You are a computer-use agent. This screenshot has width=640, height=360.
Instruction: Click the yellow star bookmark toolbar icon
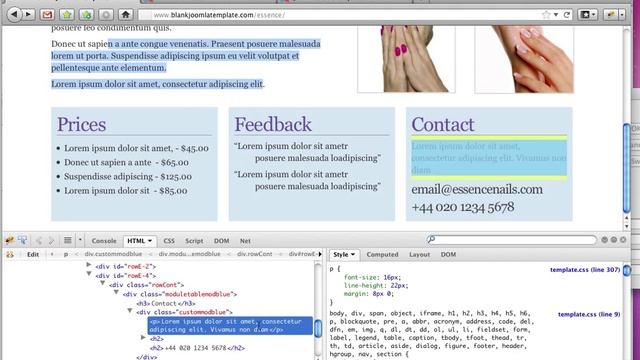[67, 15]
